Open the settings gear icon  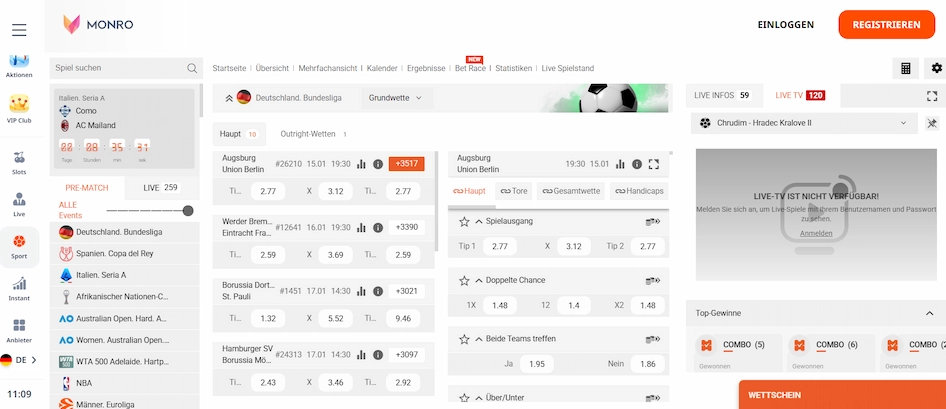936,68
